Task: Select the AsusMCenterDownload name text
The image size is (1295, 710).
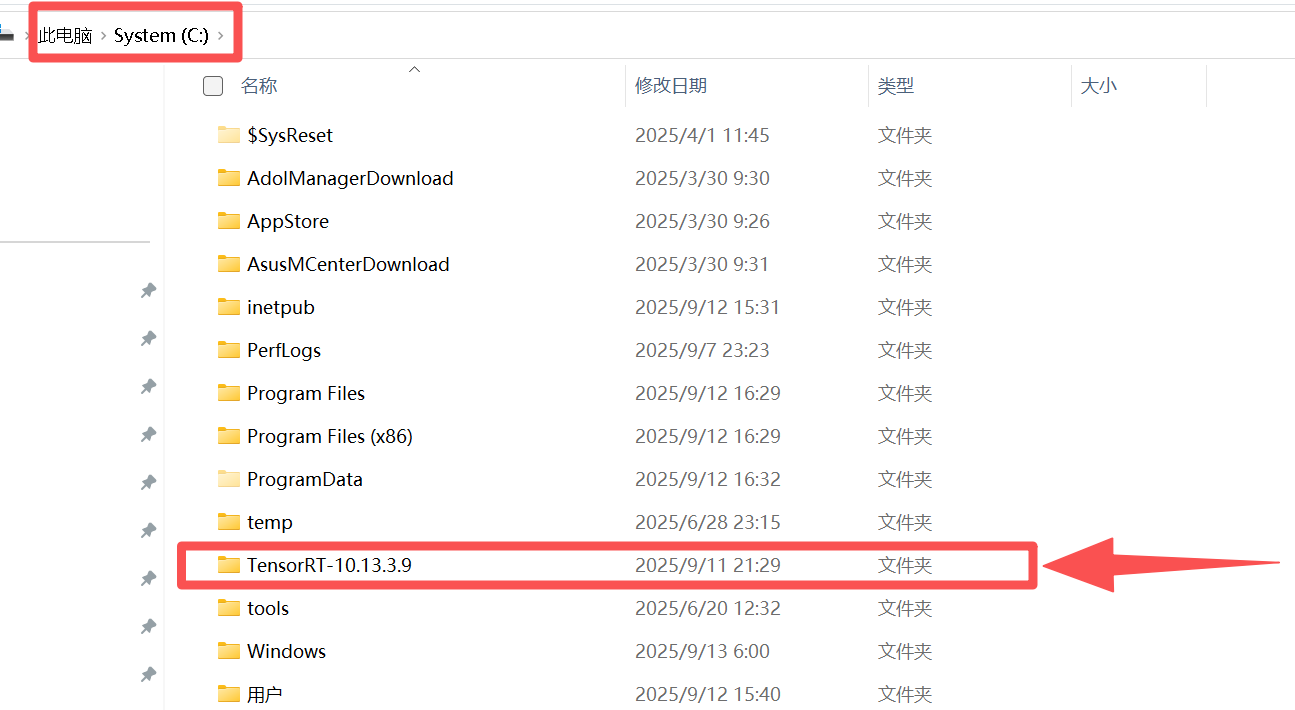Action: tap(348, 264)
